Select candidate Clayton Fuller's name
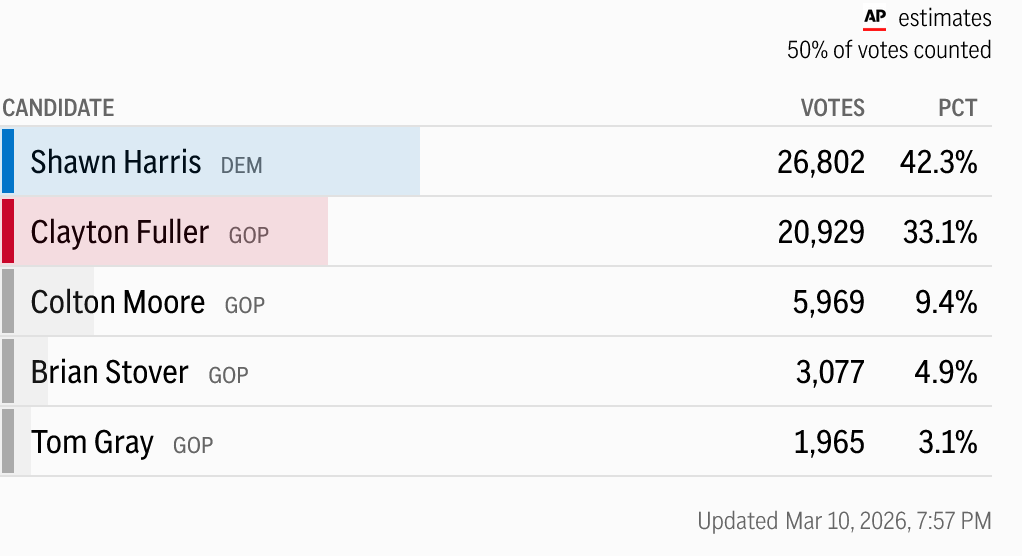Viewport: 1022px width, 556px height. tap(120, 232)
